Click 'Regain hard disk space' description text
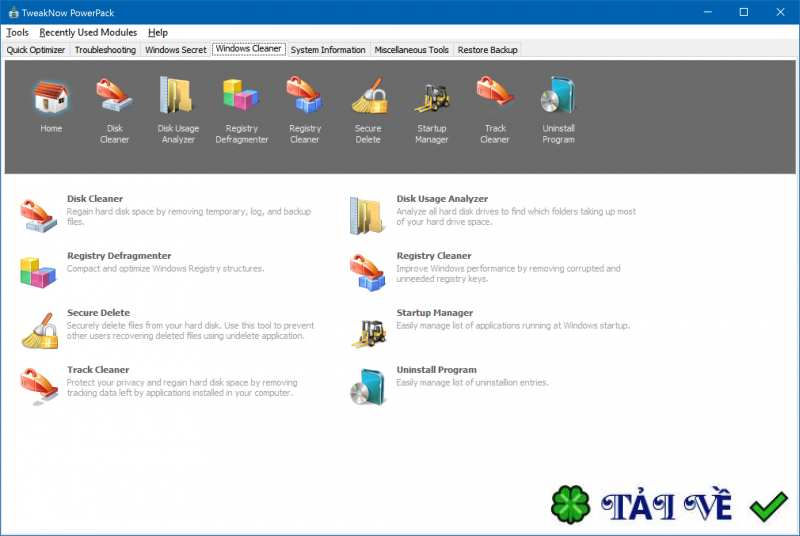 [x=189, y=217]
